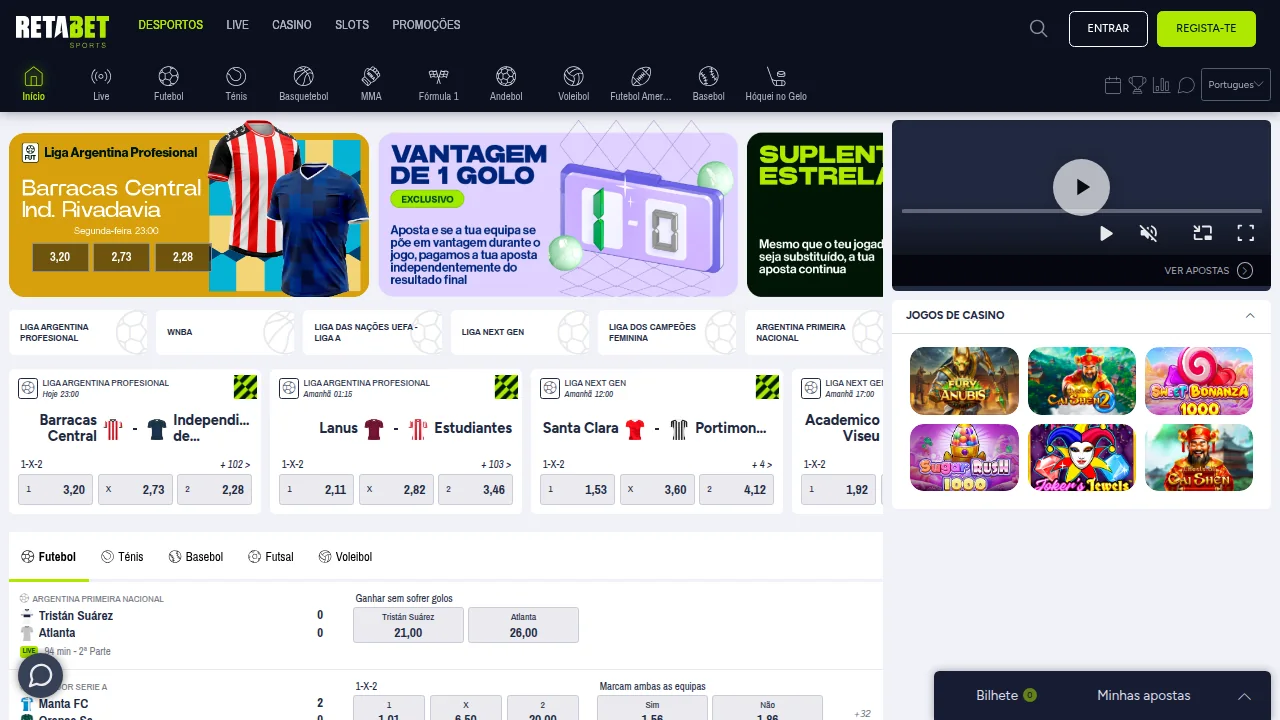Open the floating live chat button
The height and width of the screenshot is (720, 1280).
coord(41,676)
